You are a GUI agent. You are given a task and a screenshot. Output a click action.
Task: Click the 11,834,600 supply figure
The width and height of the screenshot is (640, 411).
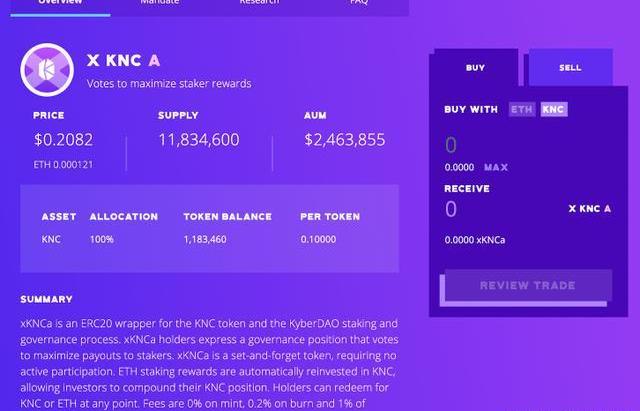(x=198, y=140)
